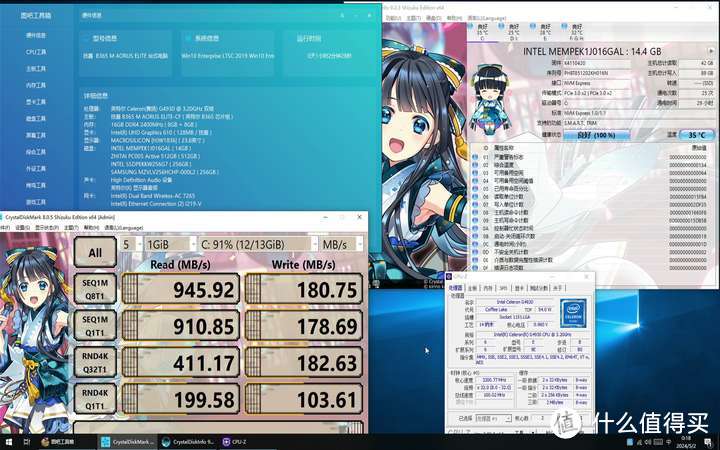Screen dimensions: 720x450
Task: Open the 1GiB test size dropdown
Action: click(x=168, y=243)
